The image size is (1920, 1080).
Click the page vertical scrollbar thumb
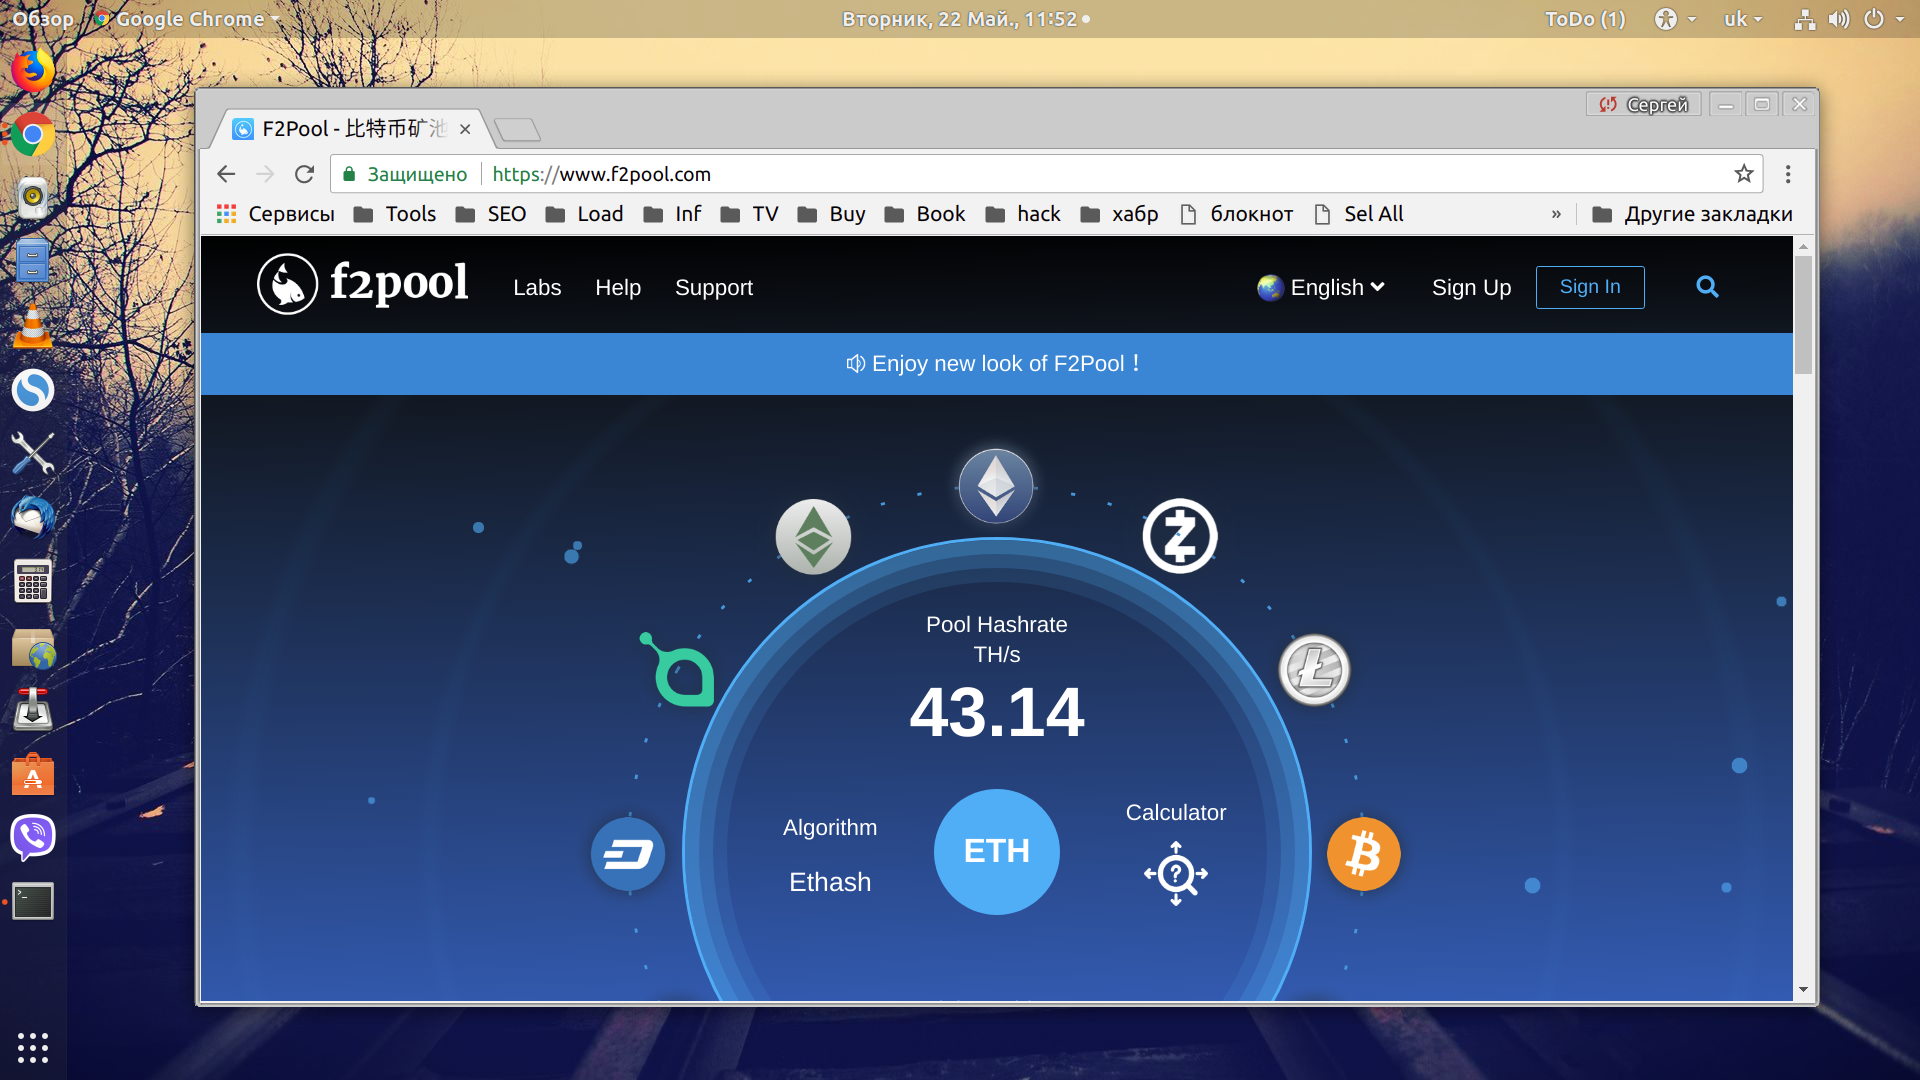(x=1803, y=314)
